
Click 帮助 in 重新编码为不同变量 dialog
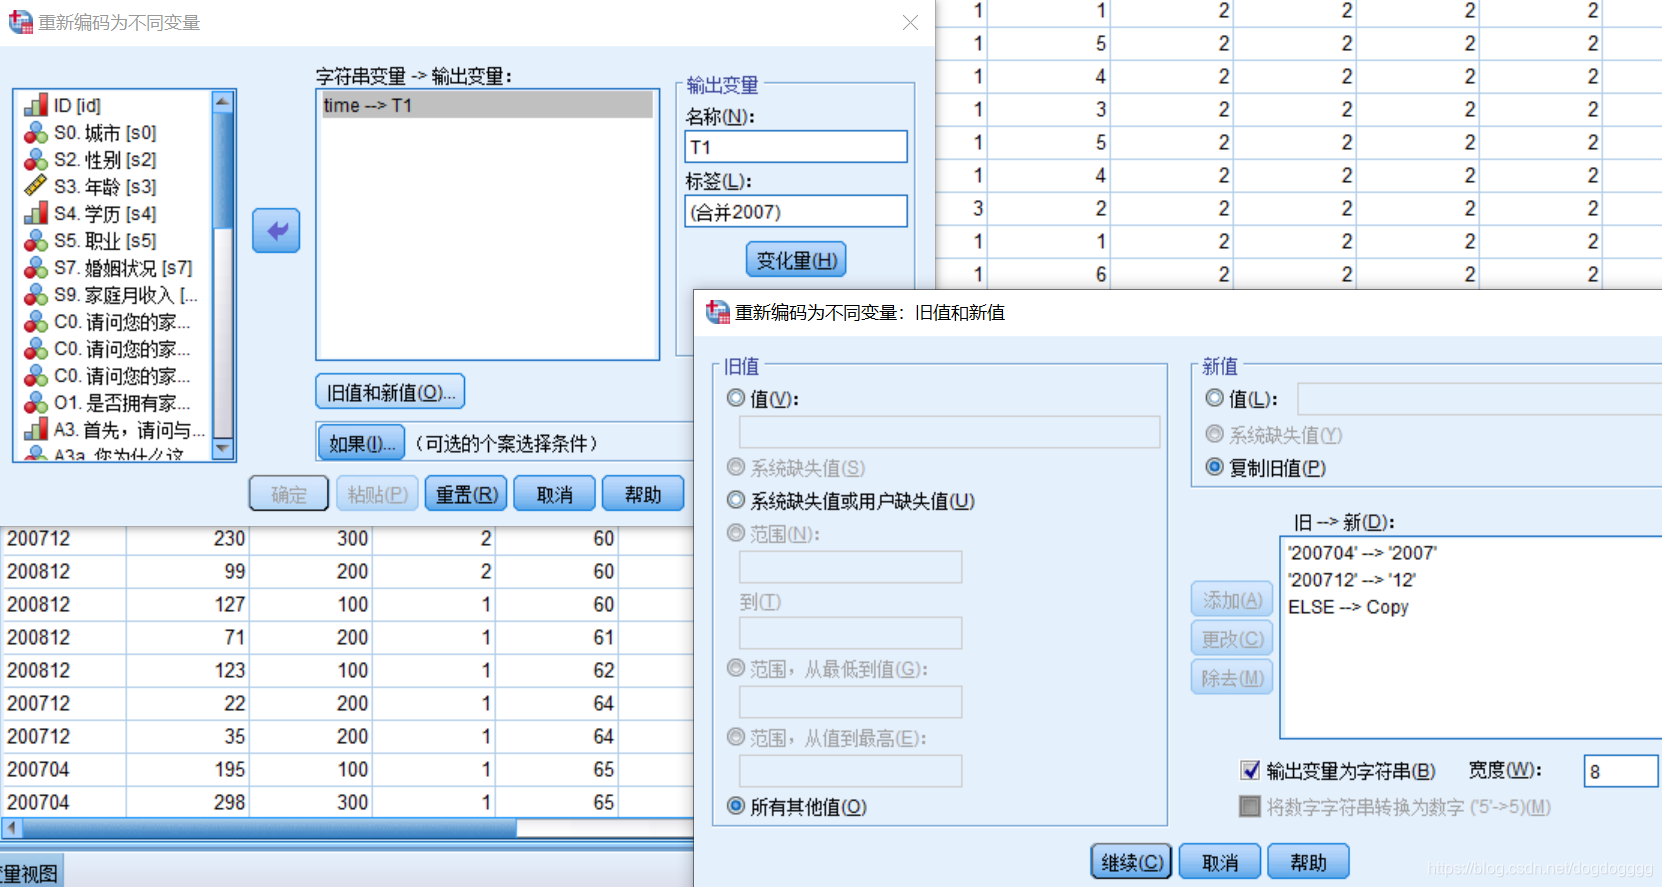(x=643, y=494)
